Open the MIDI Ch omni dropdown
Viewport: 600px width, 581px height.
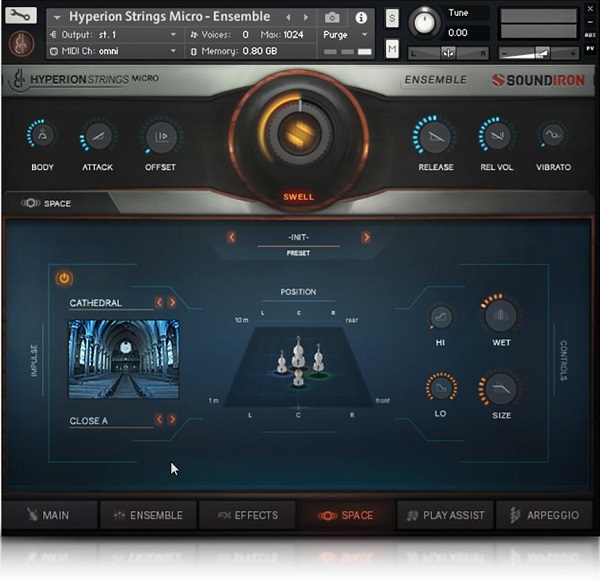114,51
